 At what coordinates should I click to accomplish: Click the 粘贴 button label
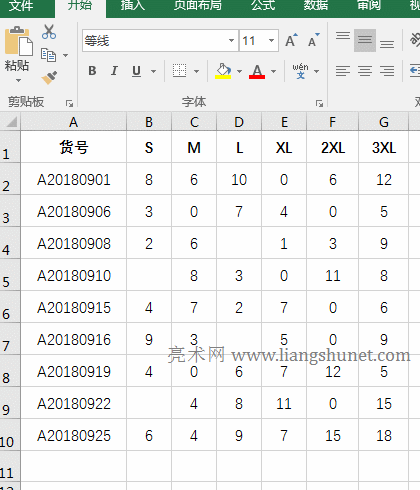tap(17, 66)
